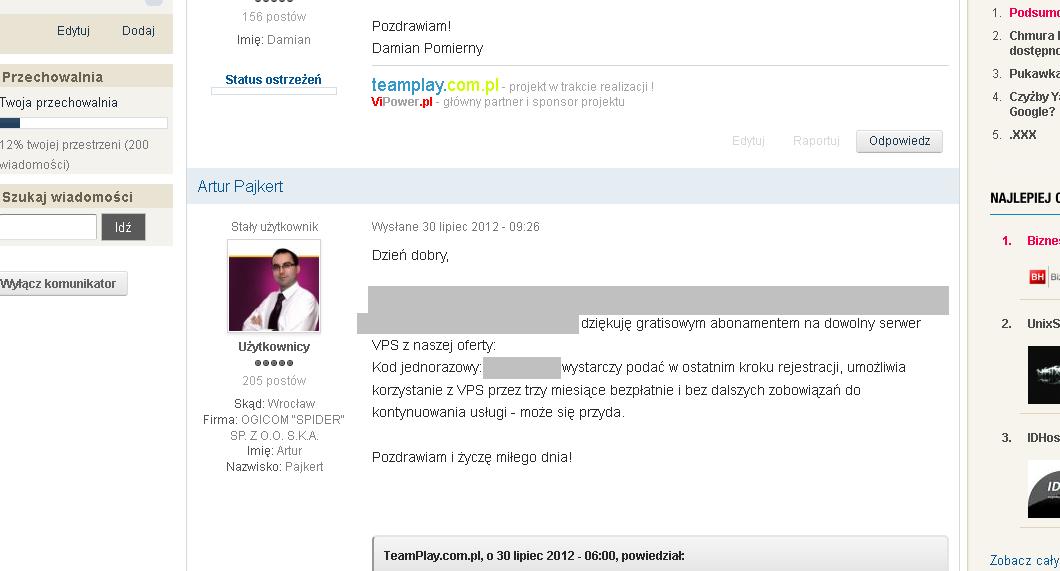1060x571 pixels.
Task: Click the Zobacz cały link
Action: point(1025,560)
